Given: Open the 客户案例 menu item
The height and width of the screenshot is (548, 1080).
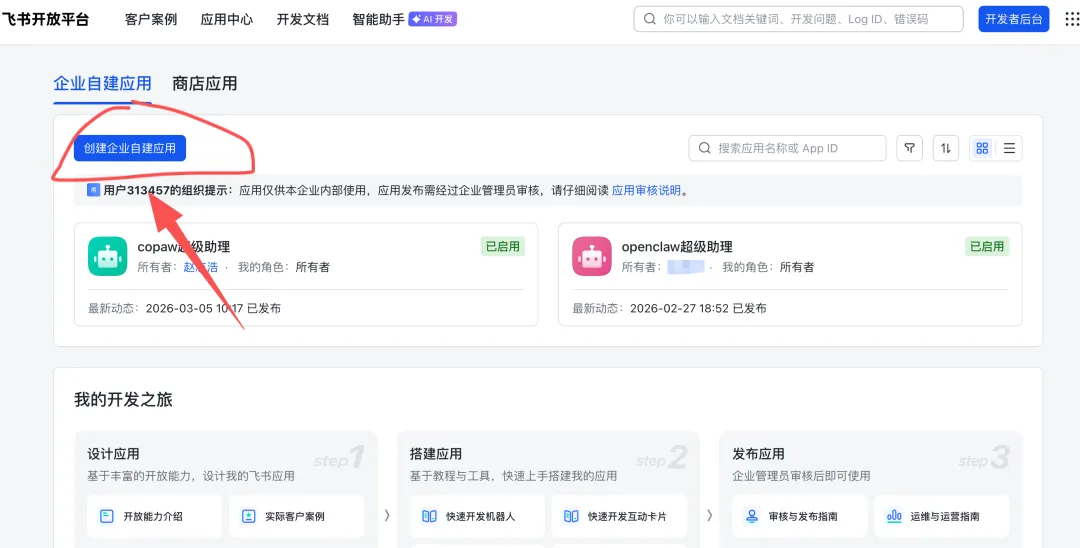Looking at the screenshot, I should click(151, 19).
